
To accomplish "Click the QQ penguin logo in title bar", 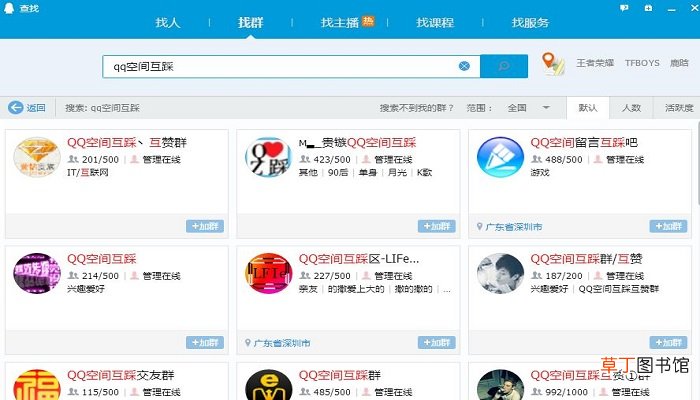I will 8,8.
